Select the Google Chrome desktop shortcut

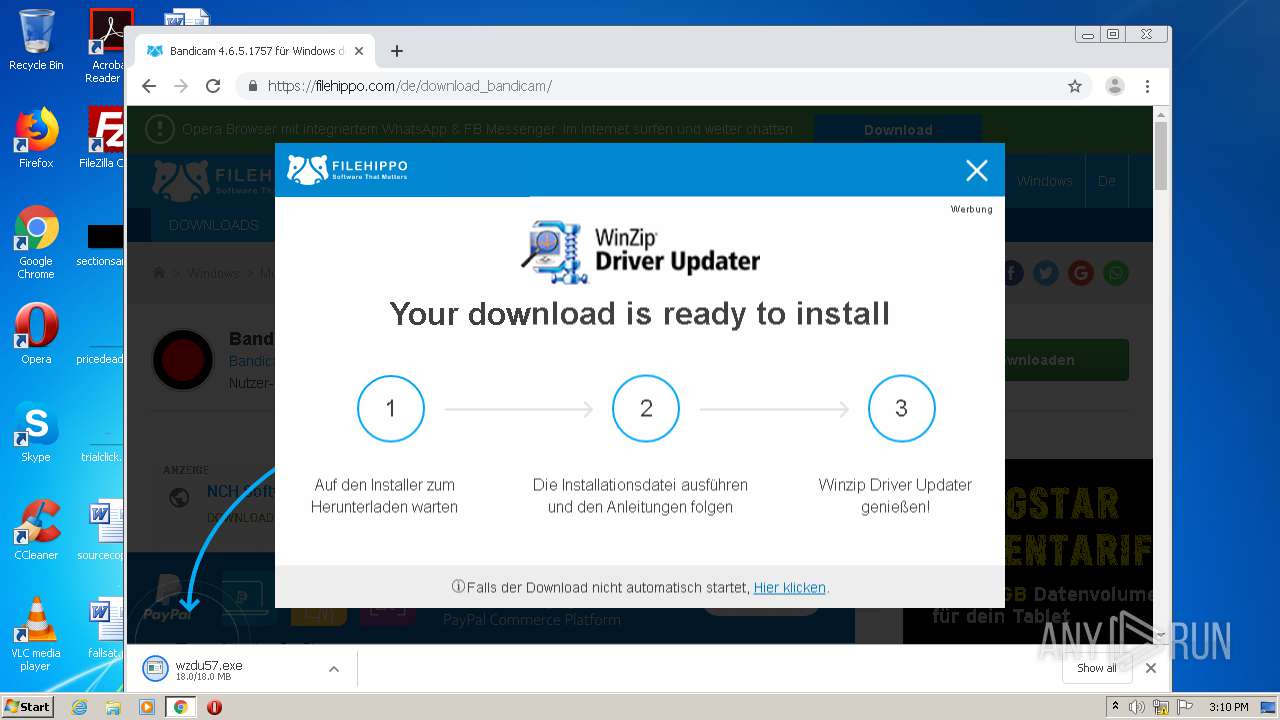36,242
